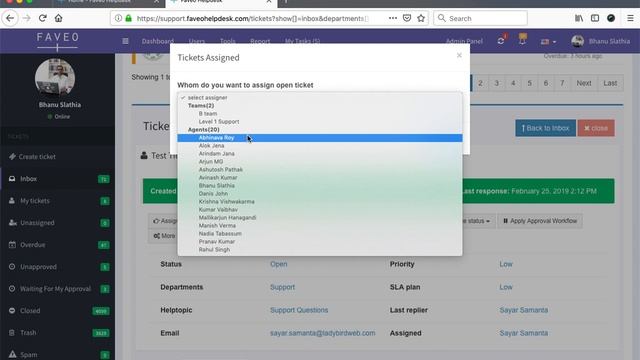Open Support Questions helptopic link
This screenshot has width=640, height=360.
point(299,310)
